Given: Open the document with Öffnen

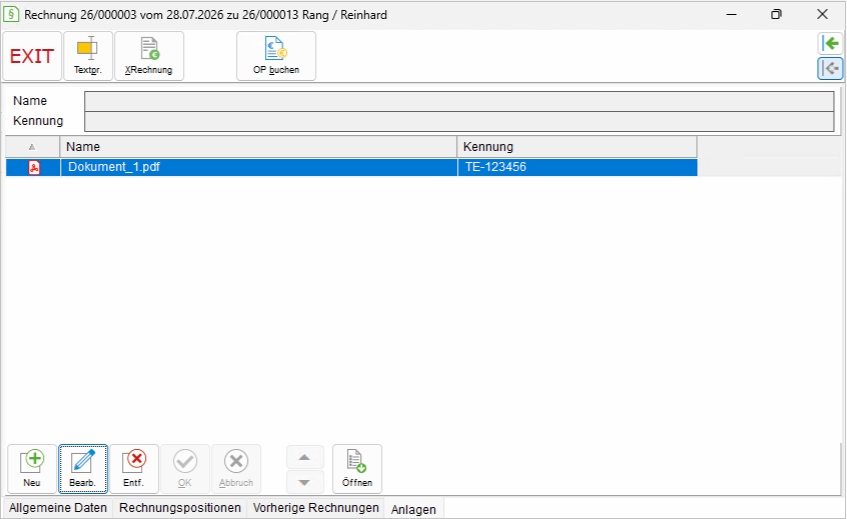Looking at the screenshot, I should pyautogui.click(x=357, y=469).
